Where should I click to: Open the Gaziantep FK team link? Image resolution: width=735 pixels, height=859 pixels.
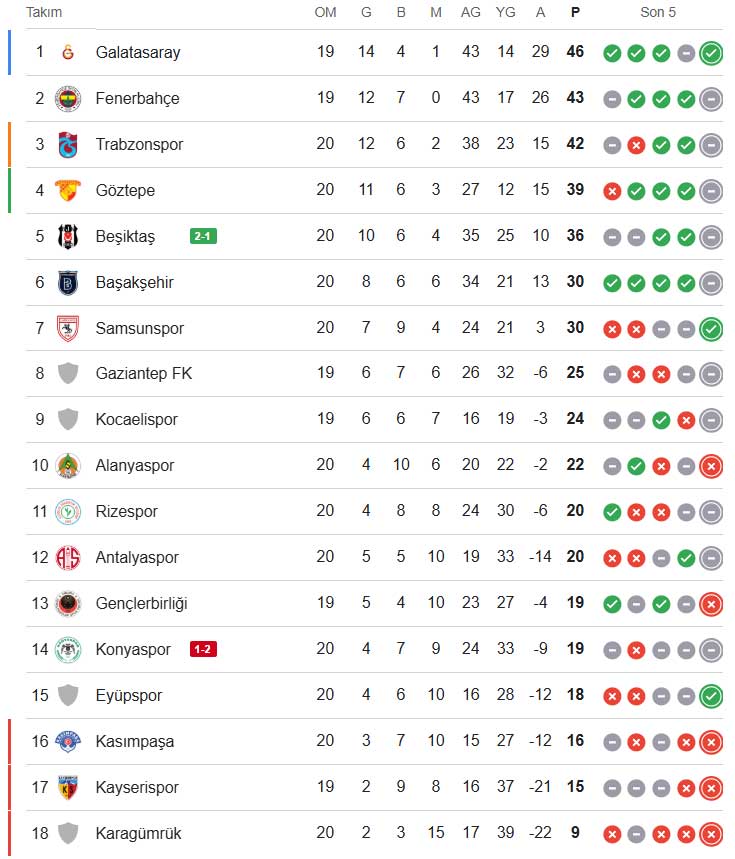[x=144, y=374]
